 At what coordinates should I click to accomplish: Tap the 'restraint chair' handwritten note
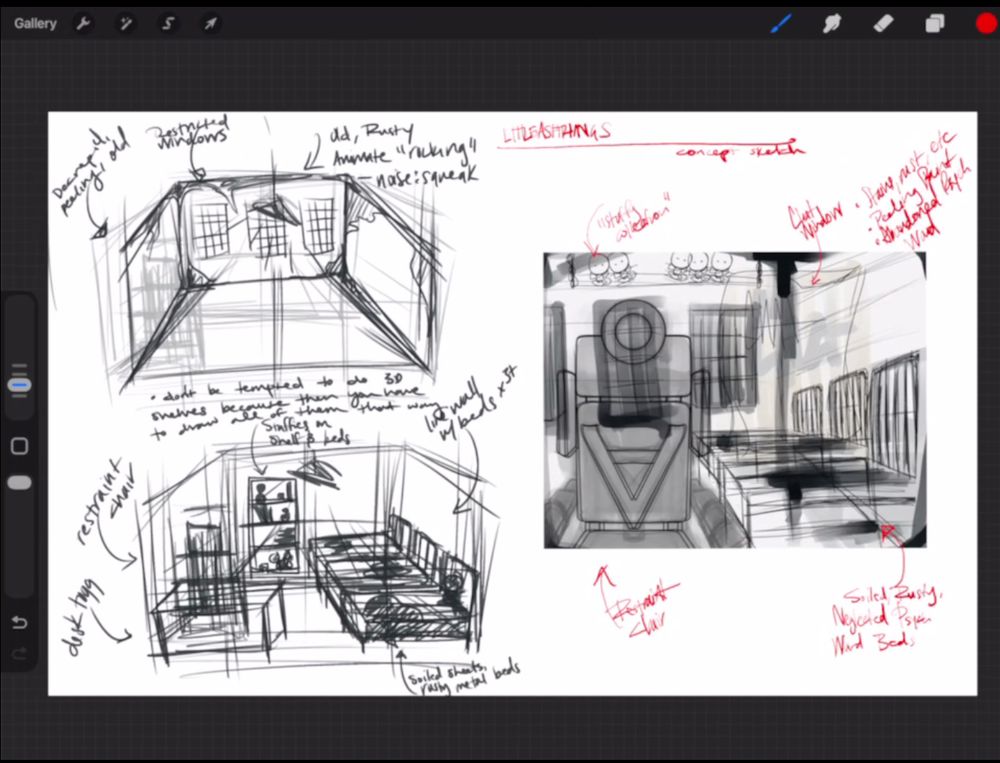[105, 501]
